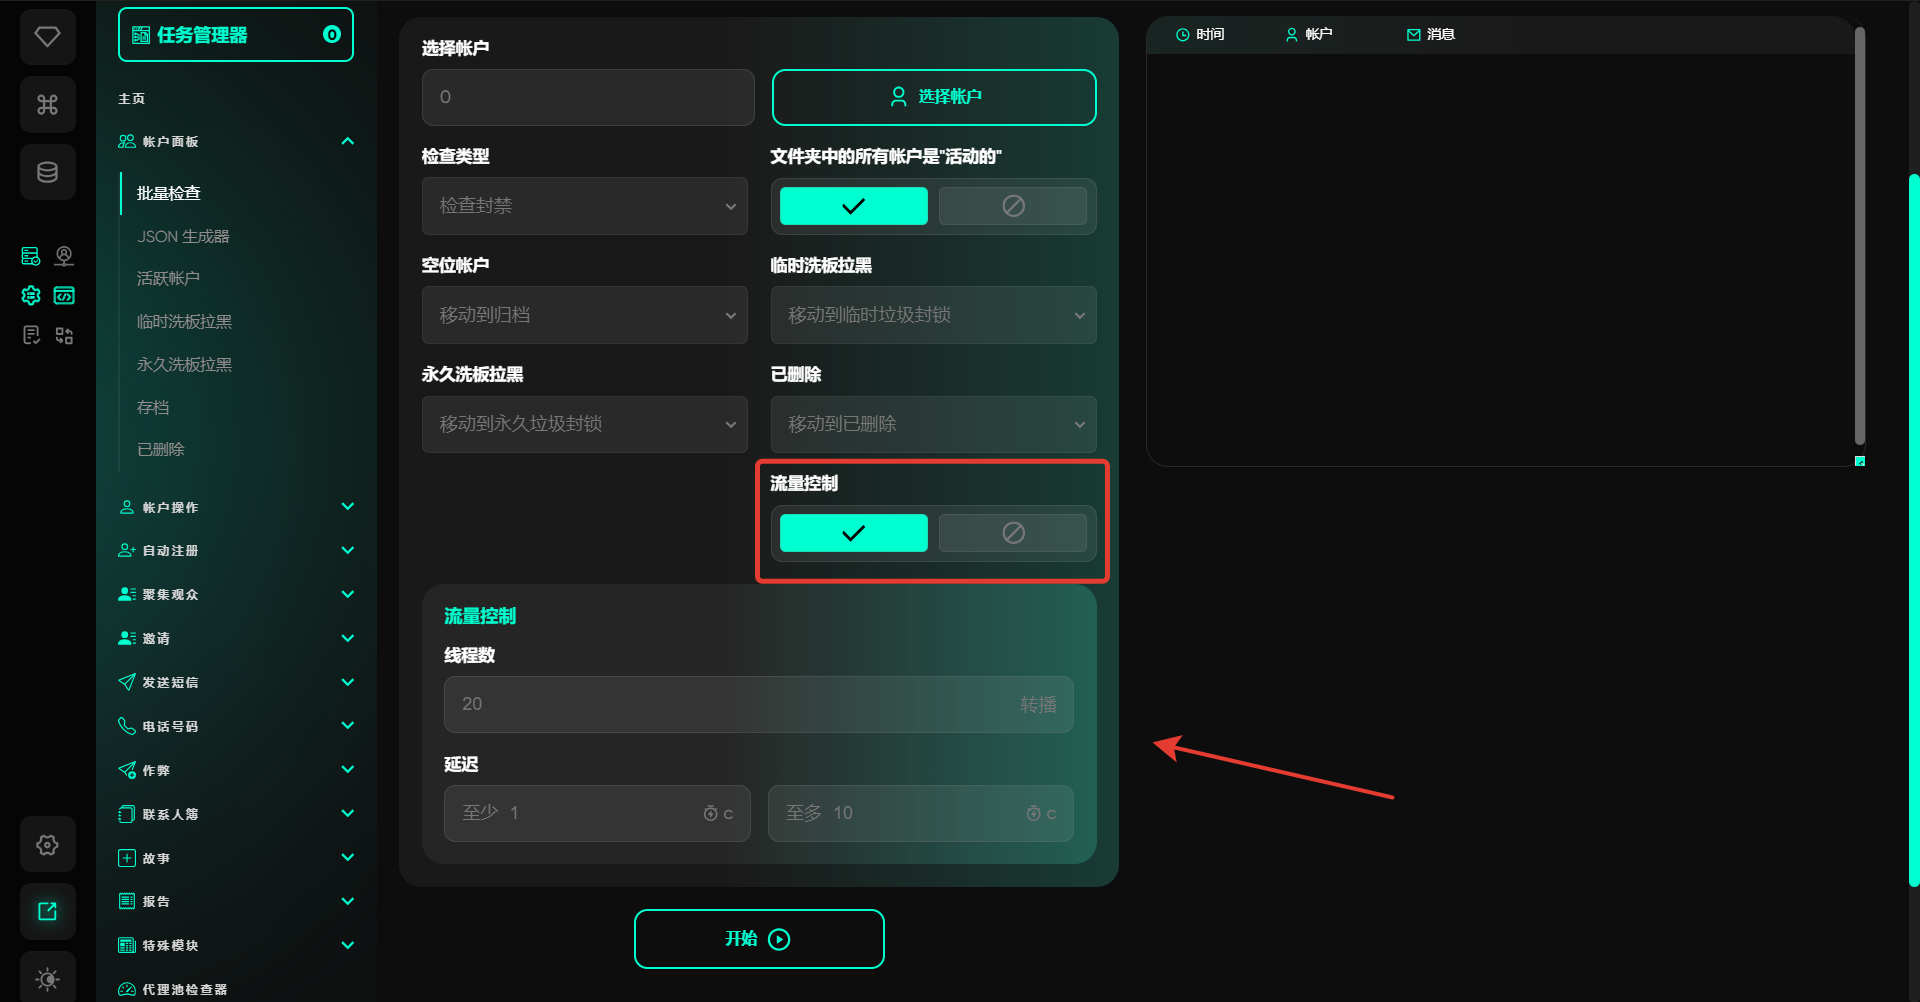
Task: Disable the all accounts active option
Action: tap(1012, 206)
